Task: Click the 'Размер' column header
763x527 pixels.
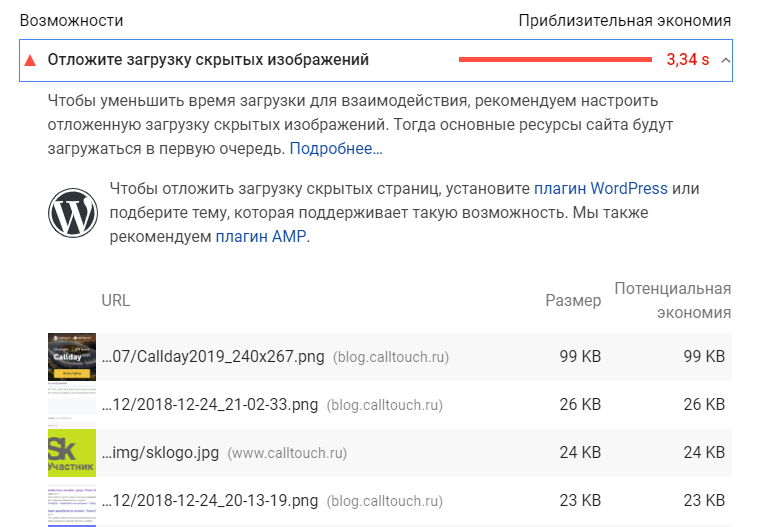Action: click(573, 301)
